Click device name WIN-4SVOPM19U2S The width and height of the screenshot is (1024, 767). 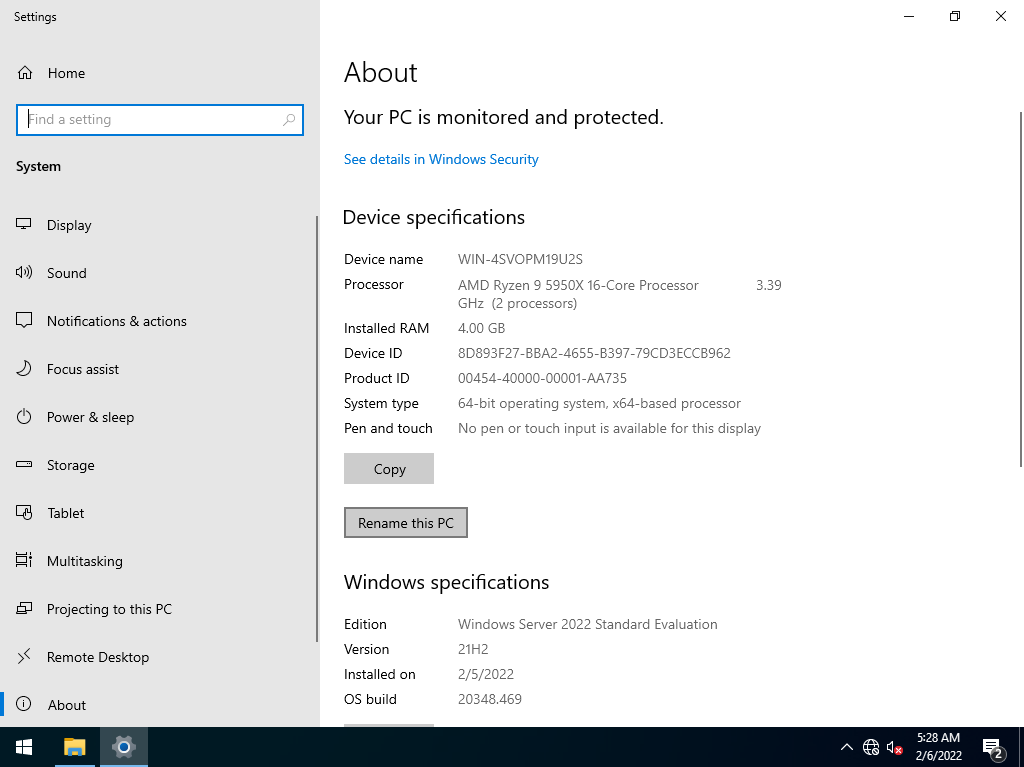click(x=520, y=259)
